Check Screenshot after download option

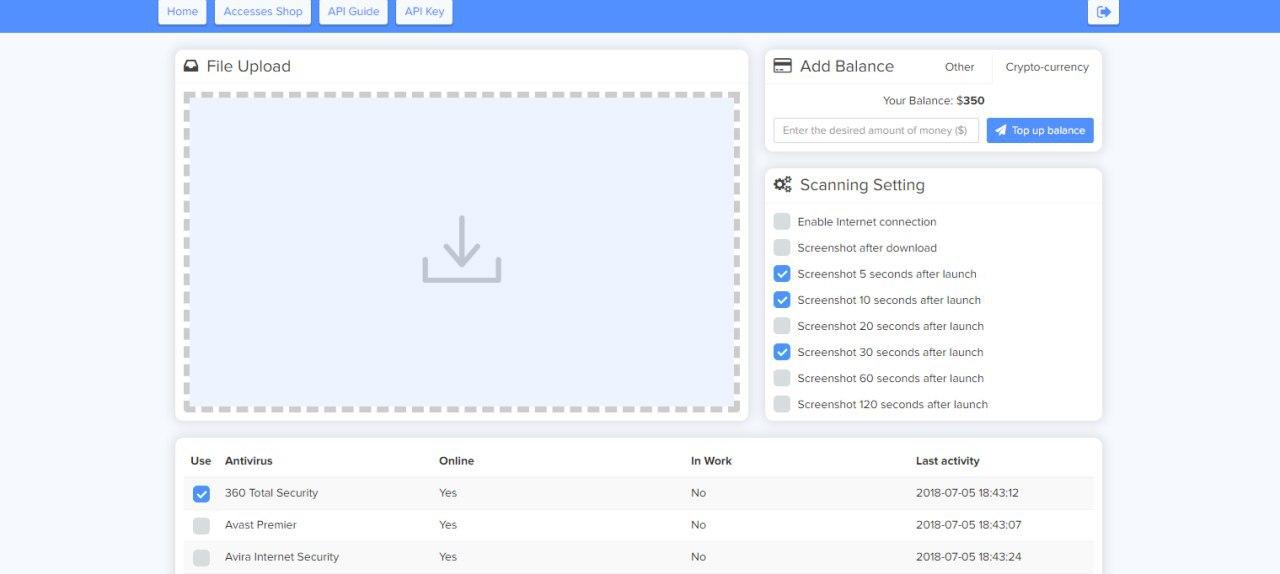782,248
